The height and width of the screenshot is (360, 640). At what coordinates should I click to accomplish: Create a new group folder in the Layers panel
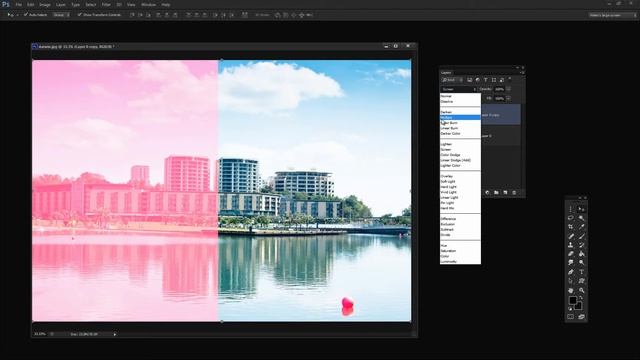point(496,193)
